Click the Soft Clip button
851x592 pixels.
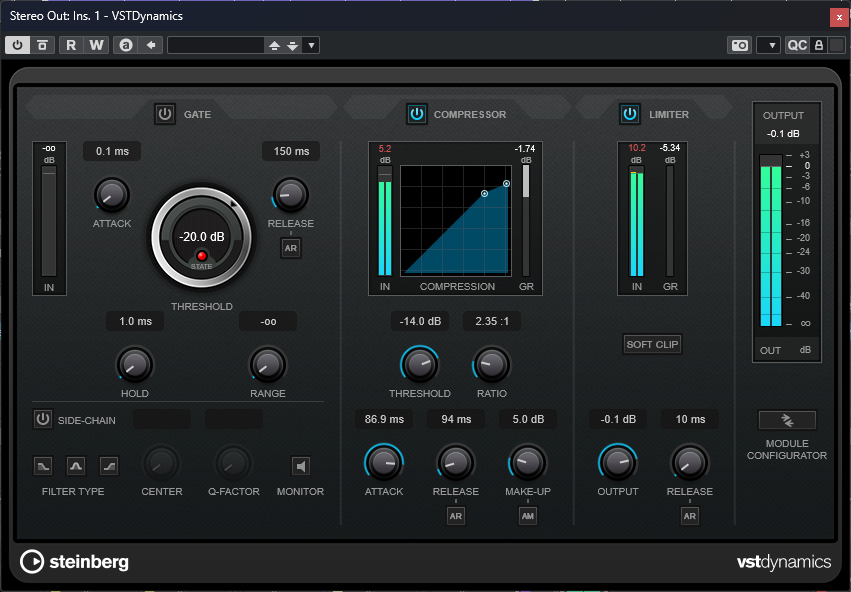652,345
